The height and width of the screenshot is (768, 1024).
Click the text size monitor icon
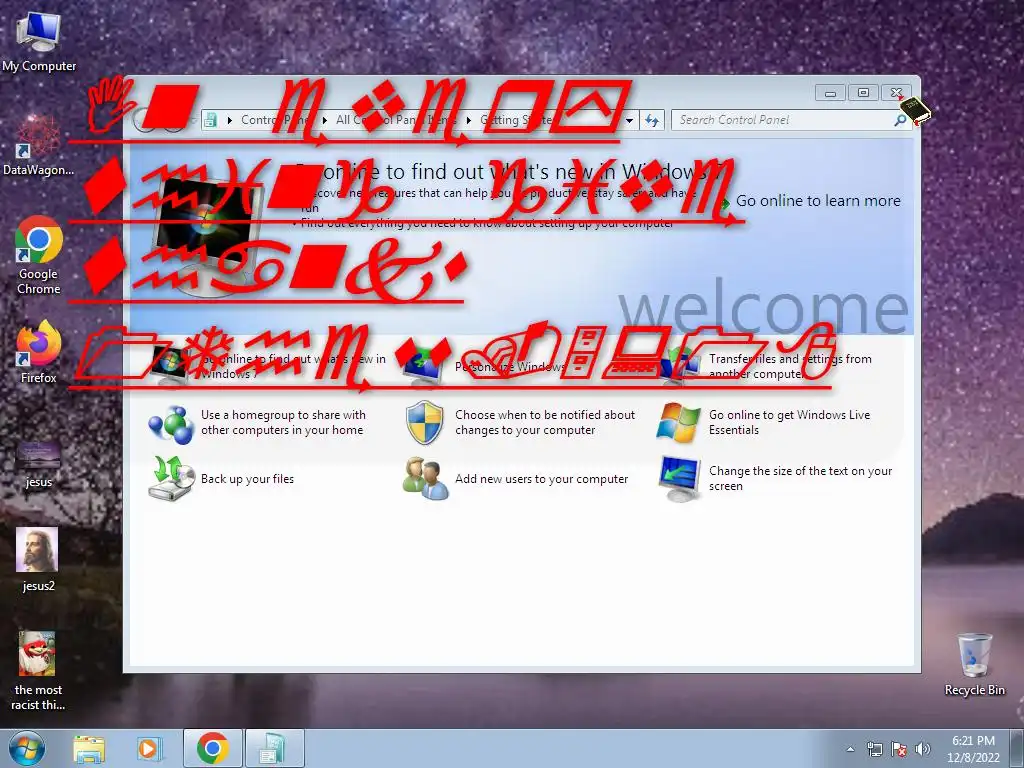(x=679, y=479)
